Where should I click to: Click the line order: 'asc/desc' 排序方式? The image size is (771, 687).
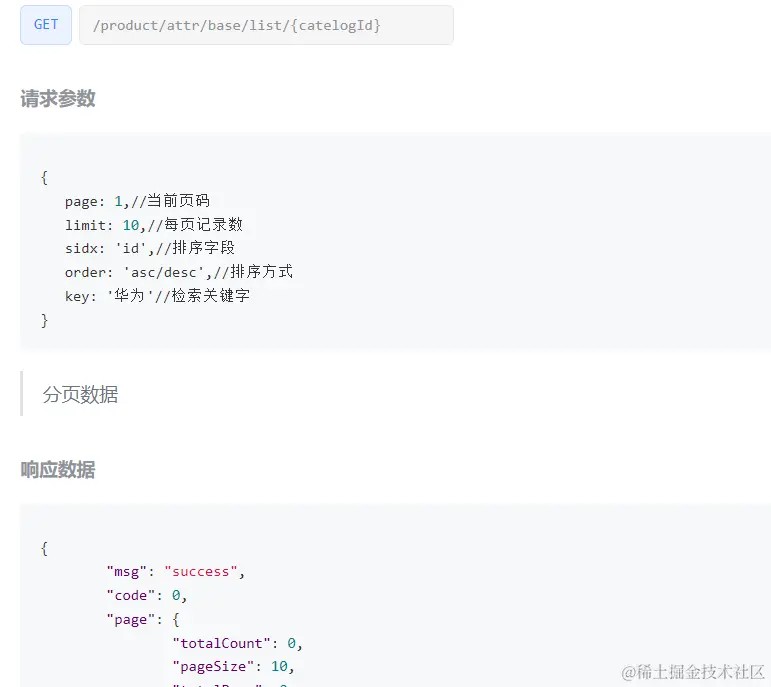[179, 271]
